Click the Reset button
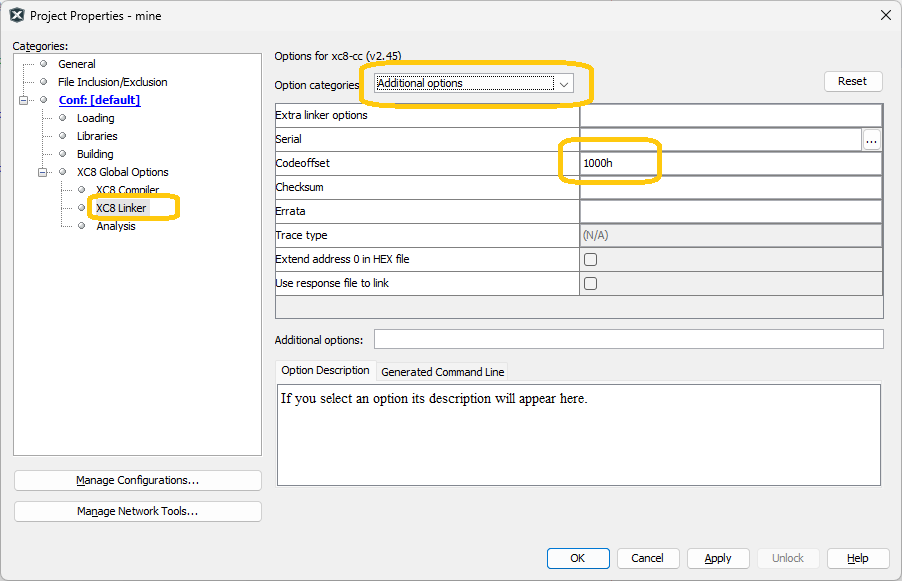Screen dimensions: 902x581 853,81
